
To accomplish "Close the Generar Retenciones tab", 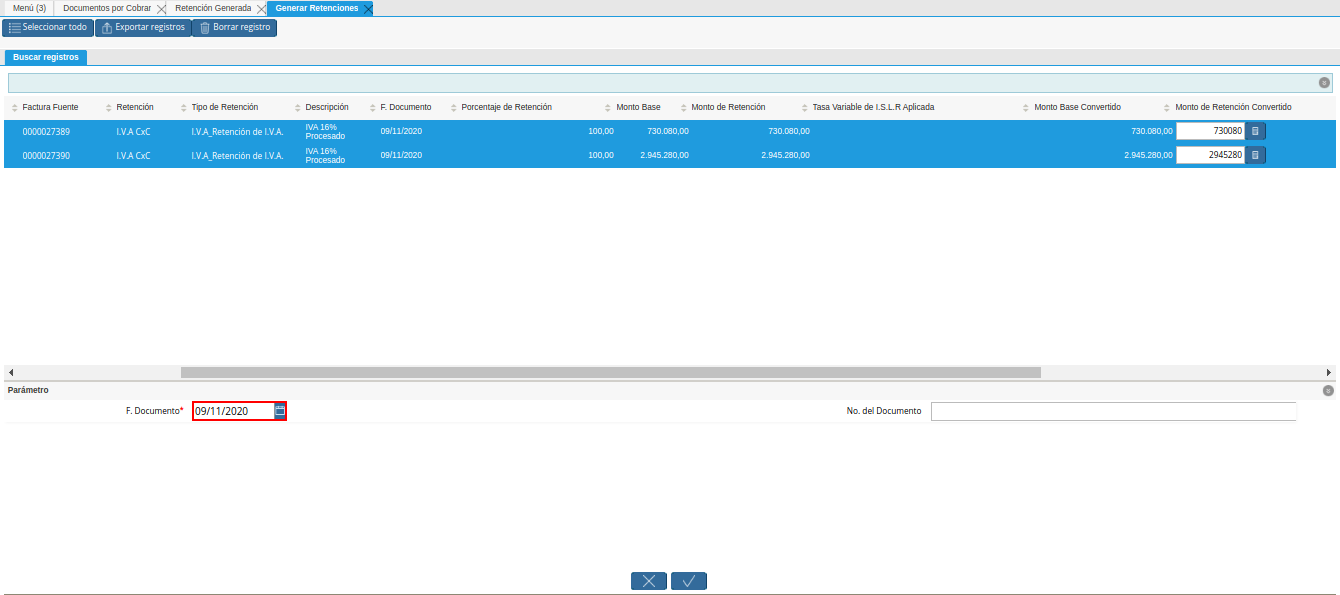I will (368, 8).
